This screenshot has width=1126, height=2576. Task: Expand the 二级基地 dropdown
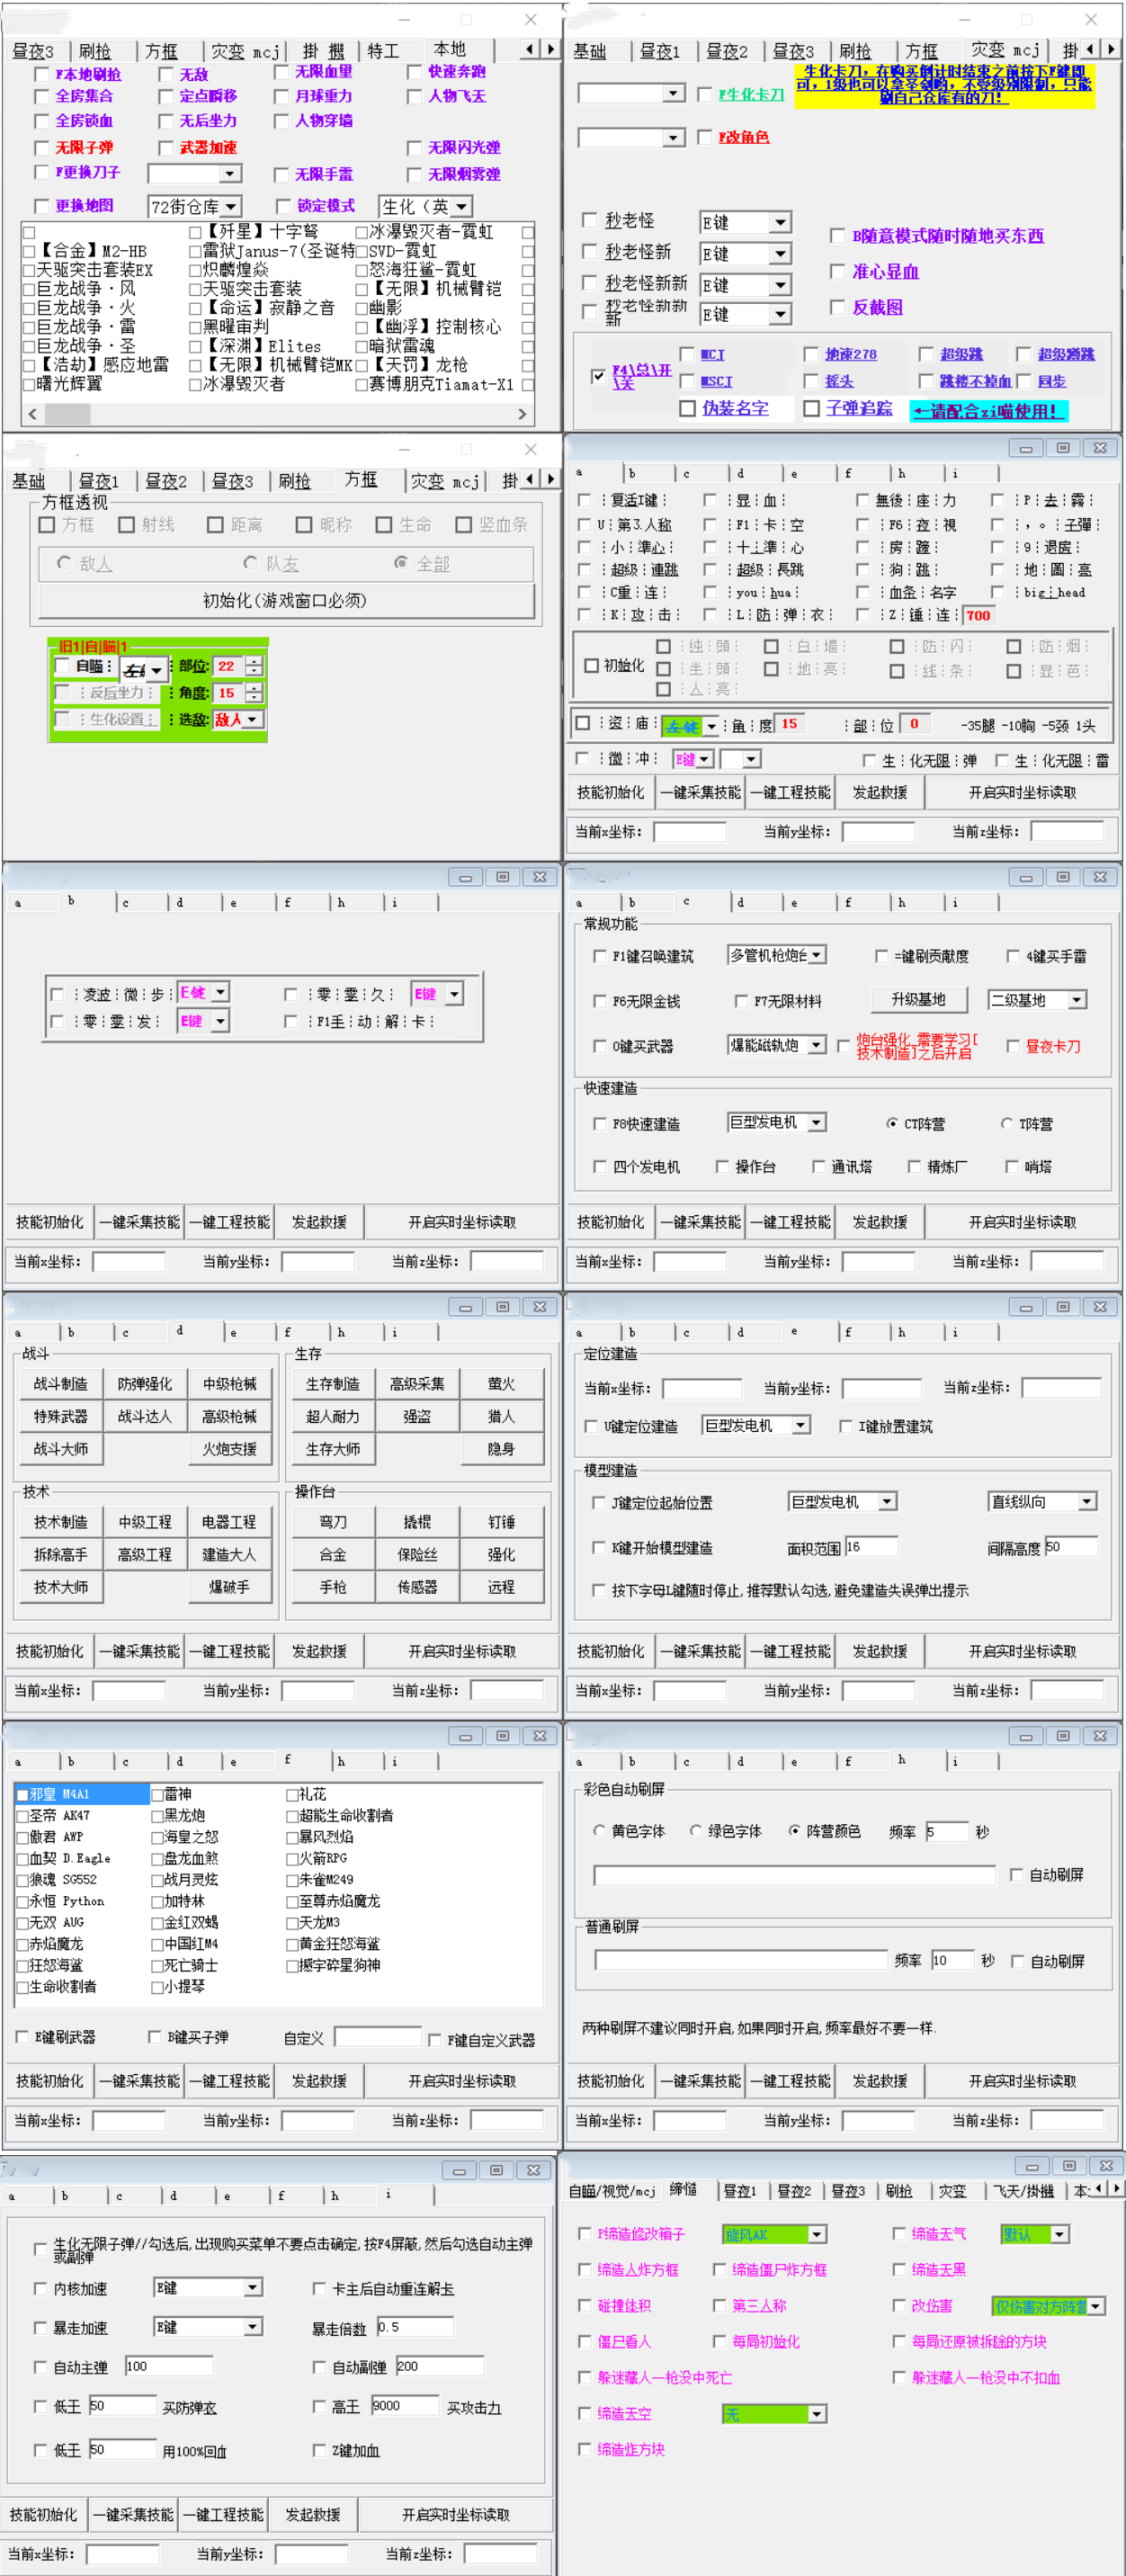1076,999
